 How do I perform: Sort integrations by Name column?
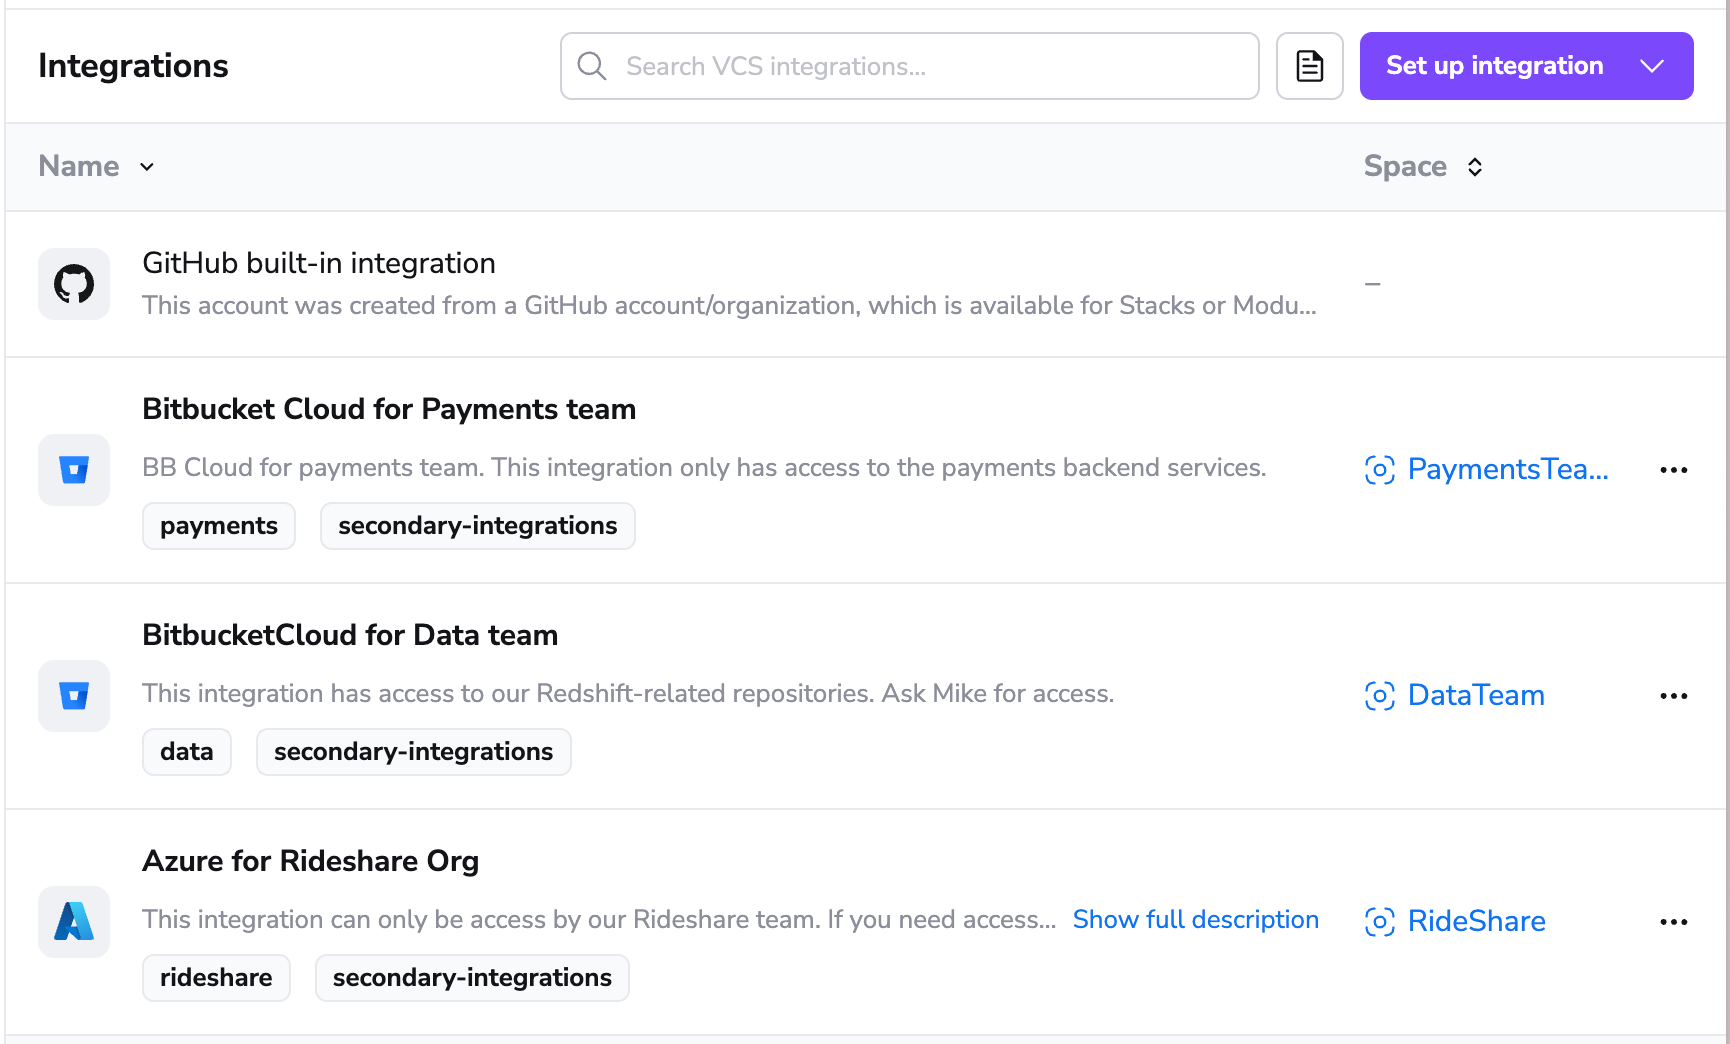(x=96, y=167)
